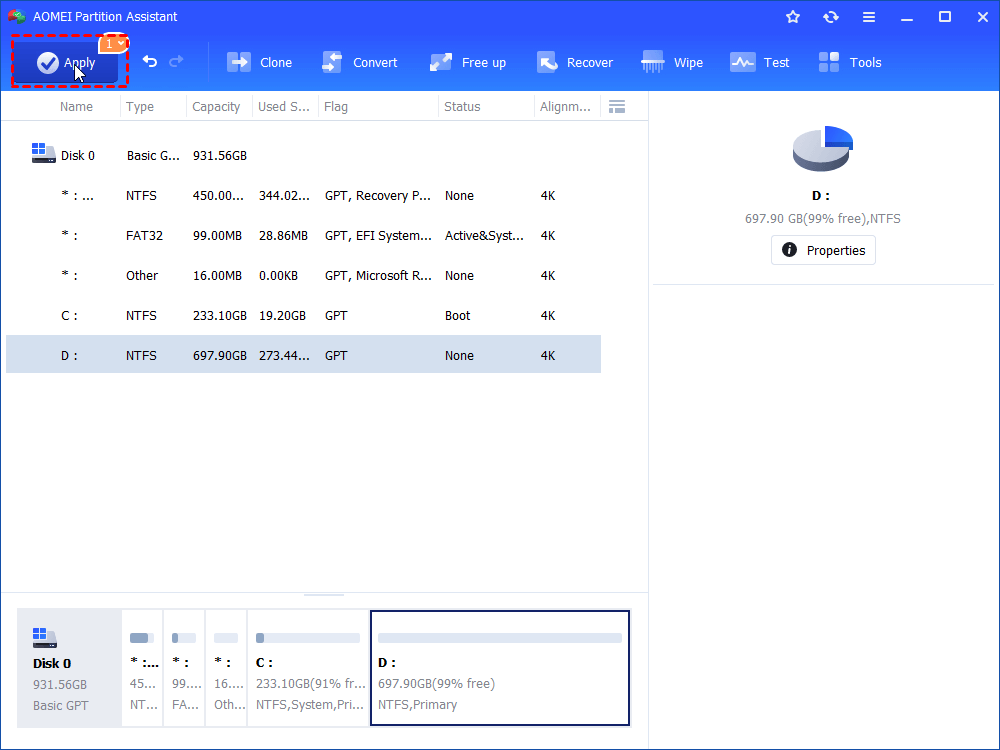The image size is (1000, 750).
Task: Click the refresh icon in title bar
Action: 831,17
